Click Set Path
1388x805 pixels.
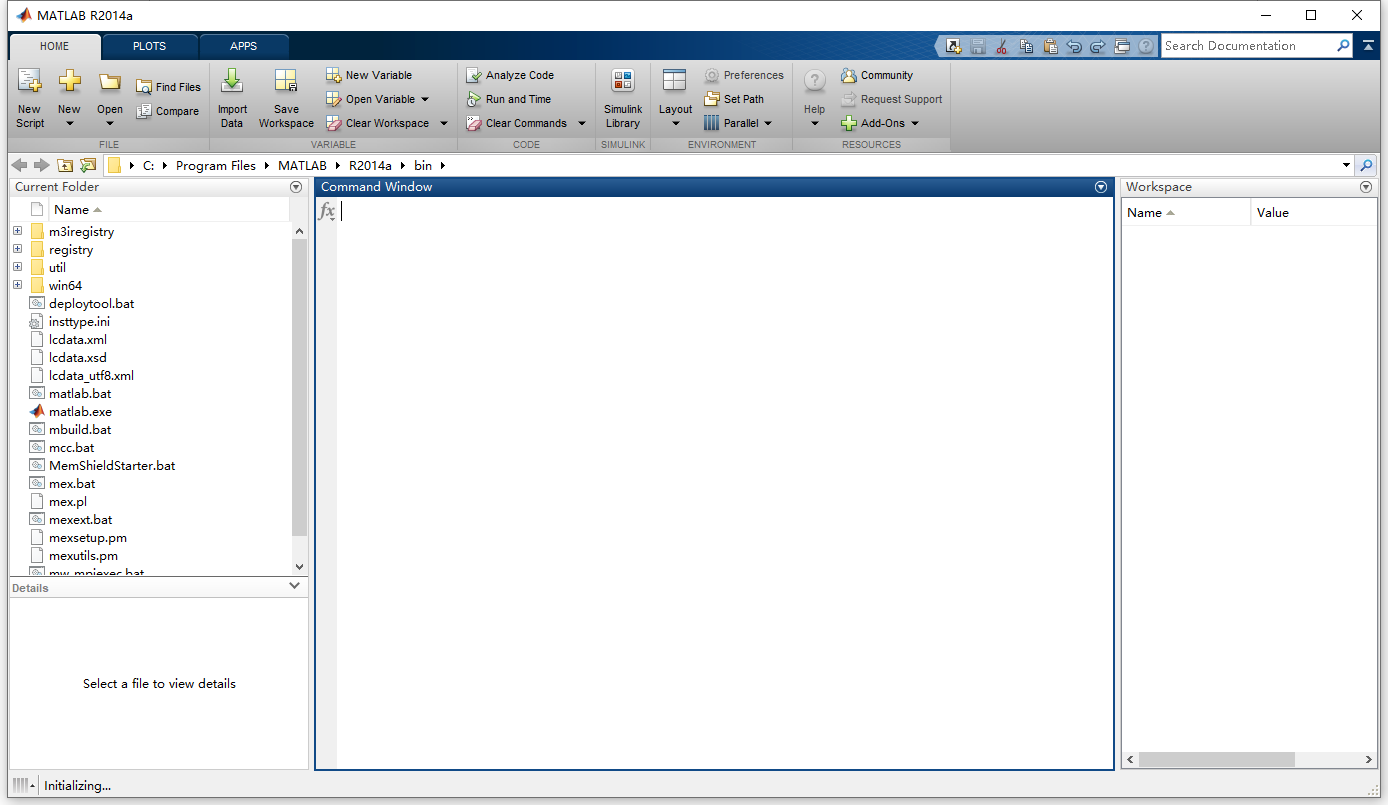tap(733, 99)
